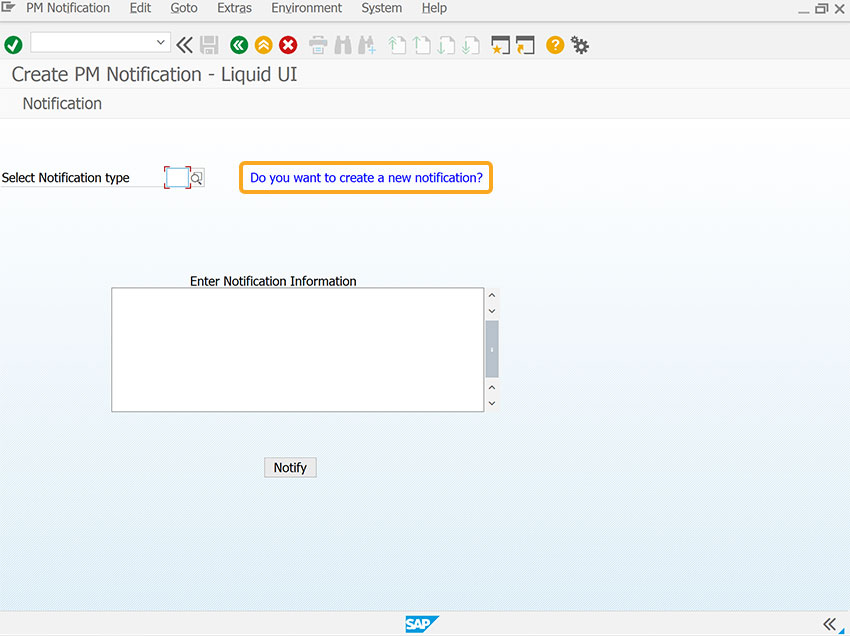850x636 pixels.
Task: Collapse command field with double chevron
Action: pyautogui.click(x=184, y=45)
